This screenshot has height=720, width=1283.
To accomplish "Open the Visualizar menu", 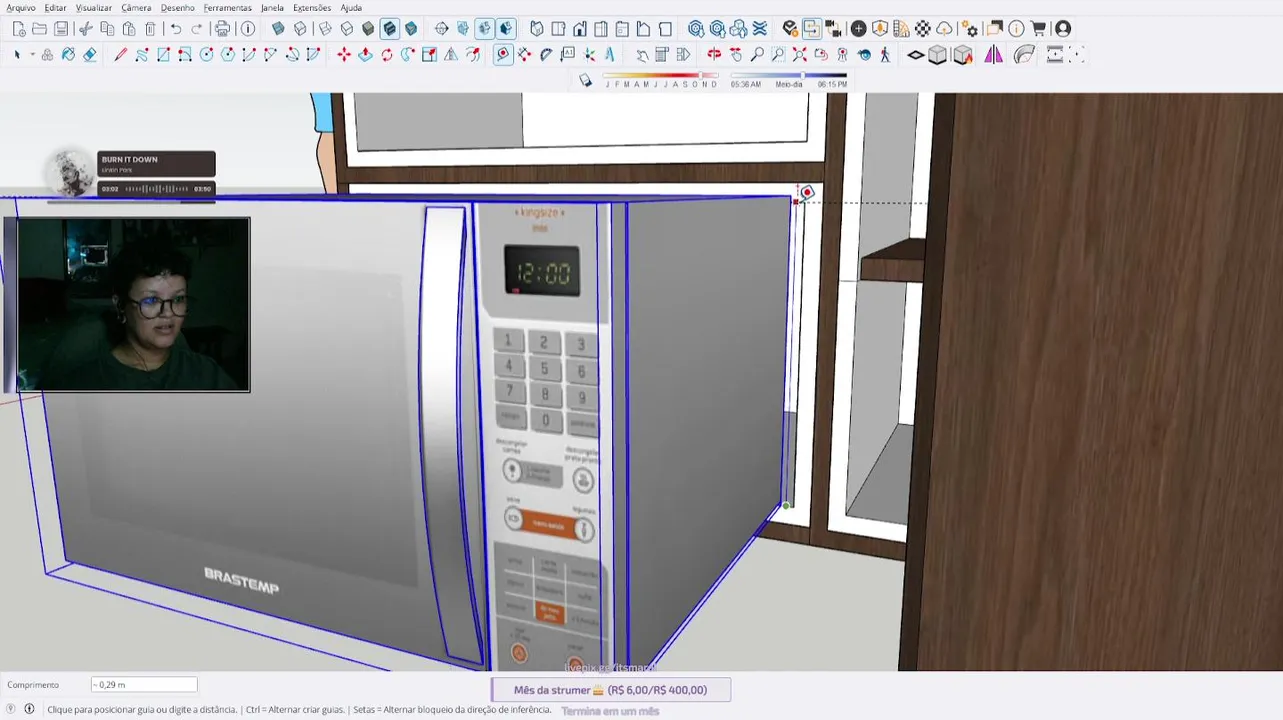I will pyautogui.click(x=94, y=7).
